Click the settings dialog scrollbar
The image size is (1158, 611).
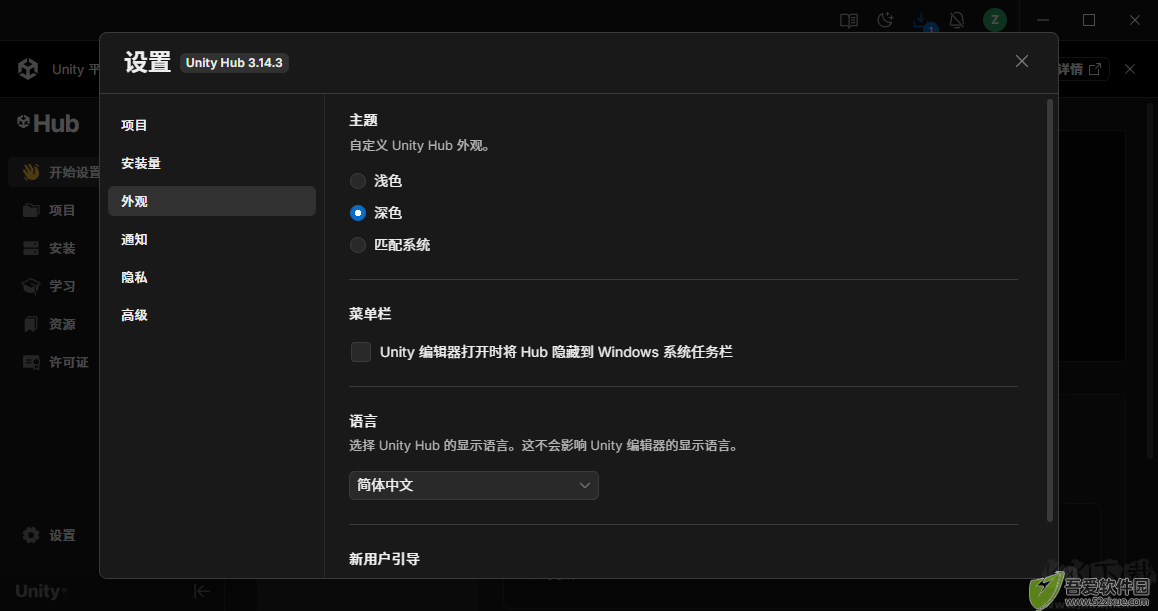[x=1050, y=310]
